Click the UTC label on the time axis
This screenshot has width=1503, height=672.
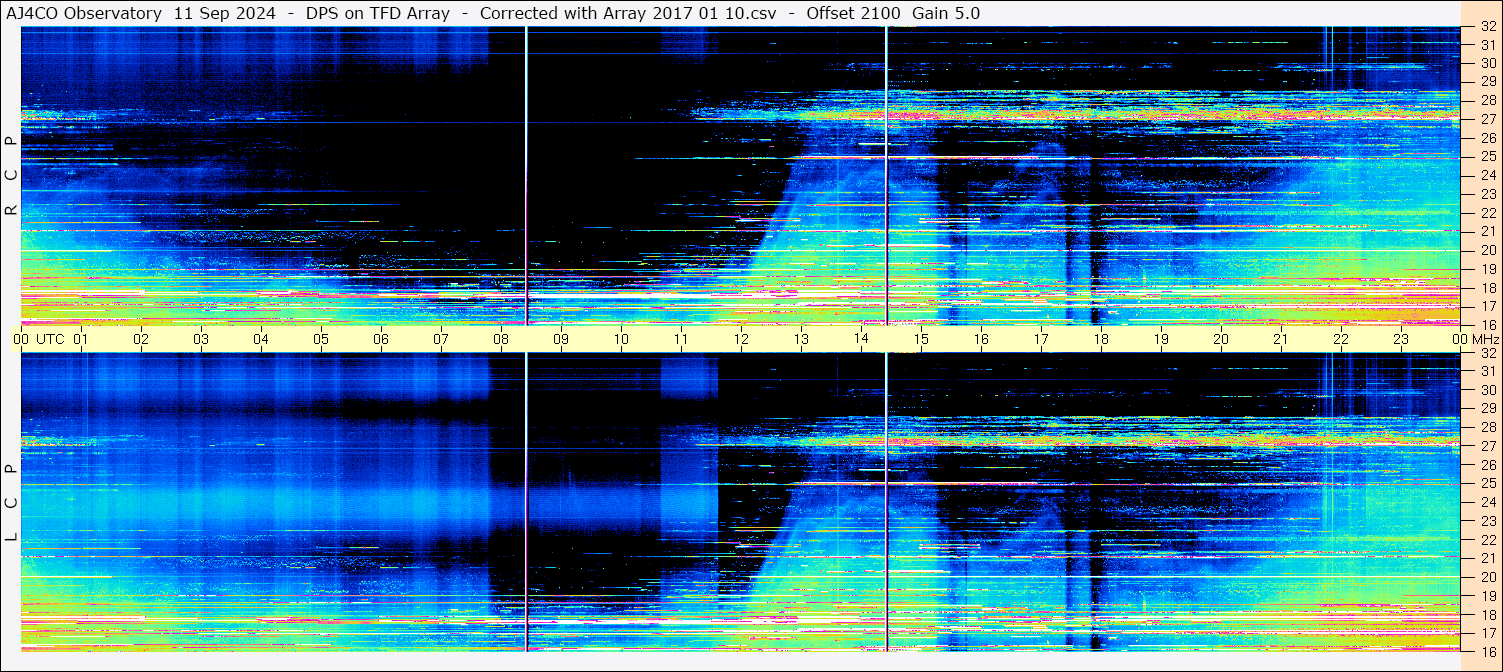click(51, 339)
